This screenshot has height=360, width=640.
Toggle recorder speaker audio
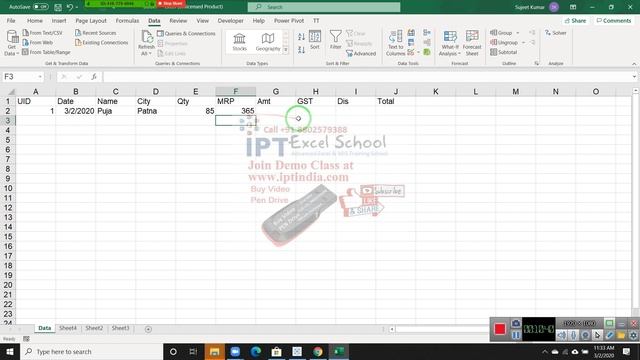pyautogui.click(x=562, y=335)
